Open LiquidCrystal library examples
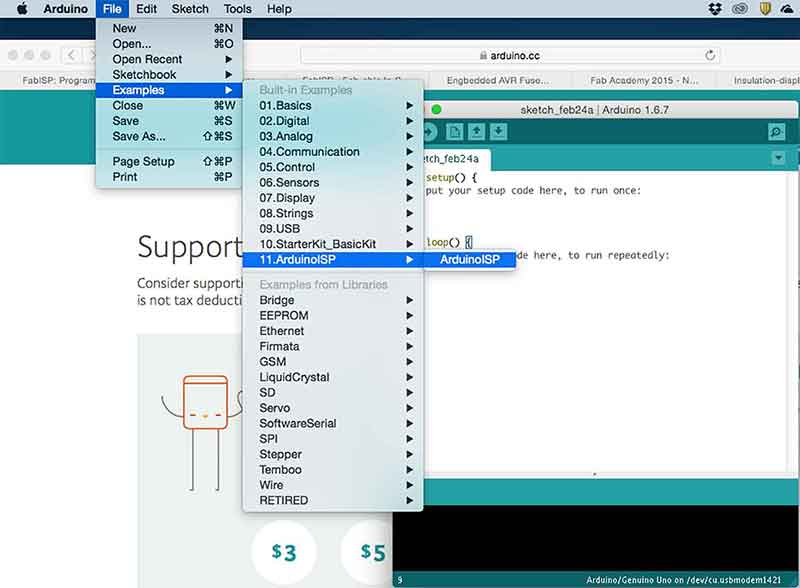800x588 pixels. (x=333, y=377)
